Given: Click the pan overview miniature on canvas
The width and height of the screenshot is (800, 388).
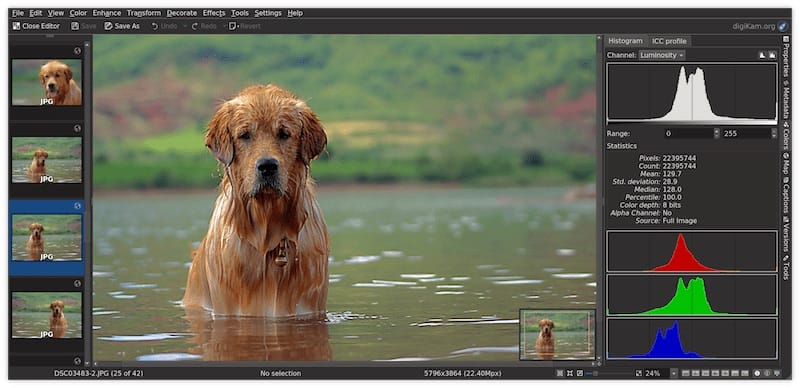Looking at the screenshot, I should 557,334.
